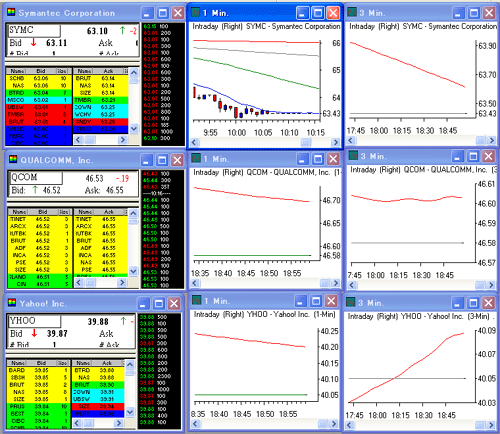Click right arrow under QUALCOMM ask table
The width and height of the screenshot is (500, 434).
(122, 282)
